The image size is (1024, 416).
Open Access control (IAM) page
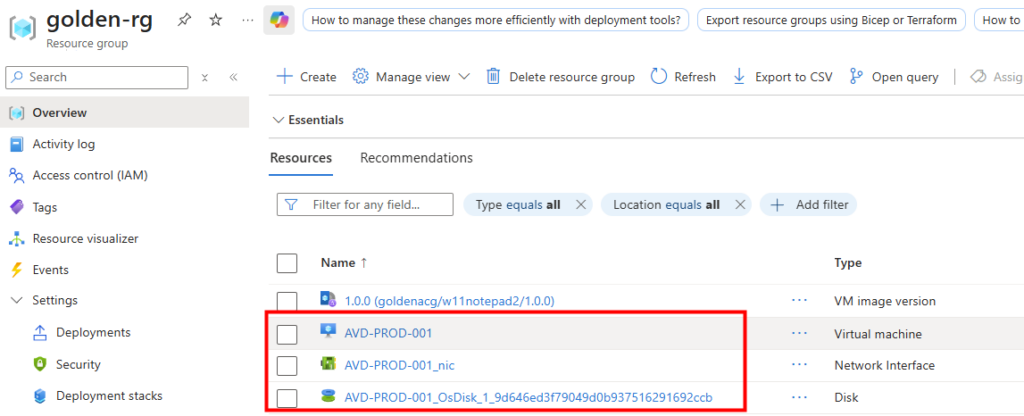89,175
